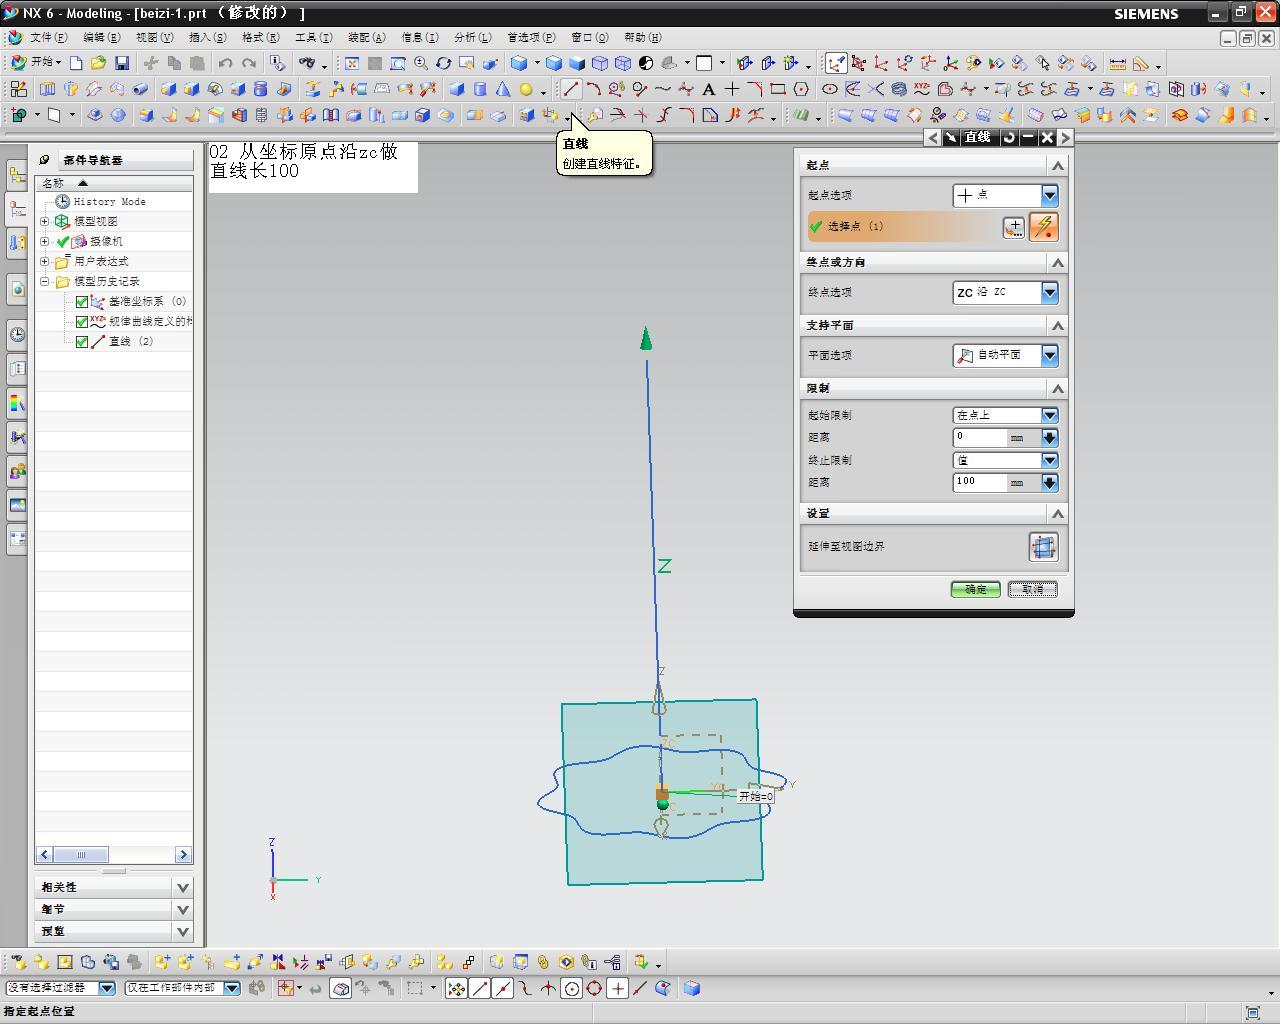The height and width of the screenshot is (1024, 1280).
Task: Click the Cylinder primitive icon
Action: pos(480,89)
